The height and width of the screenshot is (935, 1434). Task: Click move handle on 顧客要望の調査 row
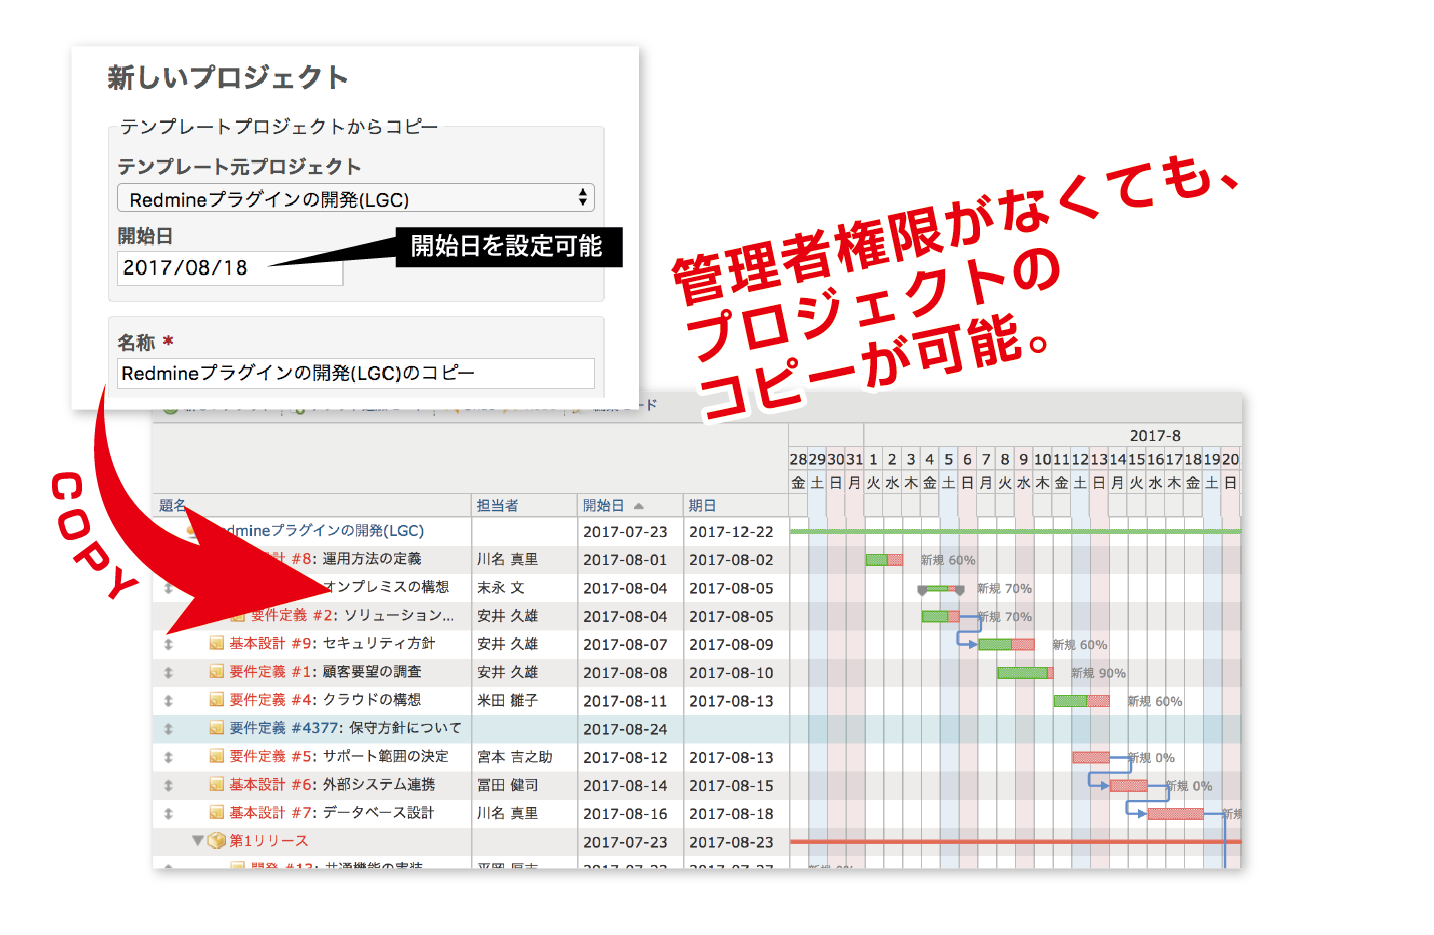pyautogui.click(x=168, y=673)
